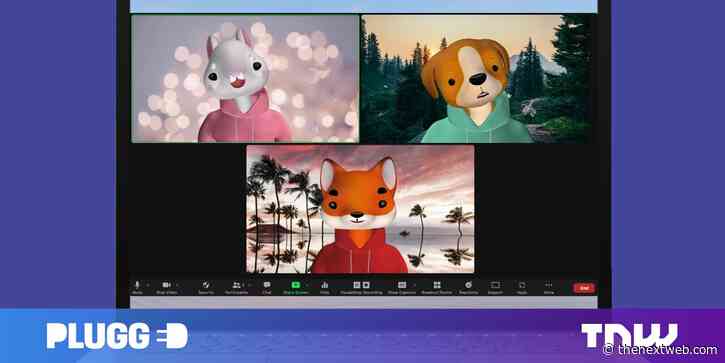Stop Video using the camera icon
The height and width of the screenshot is (363, 725).
pyautogui.click(x=166, y=285)
